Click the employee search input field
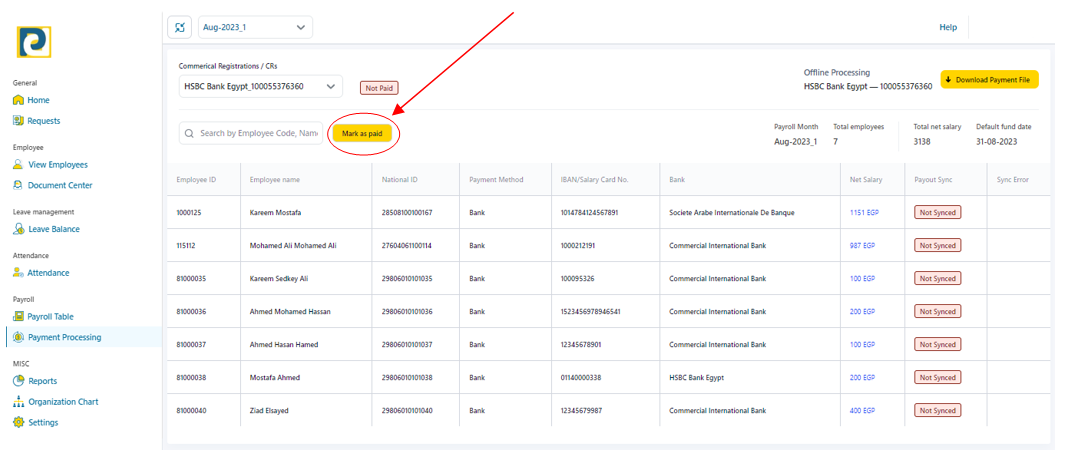 tap(258, 133)
